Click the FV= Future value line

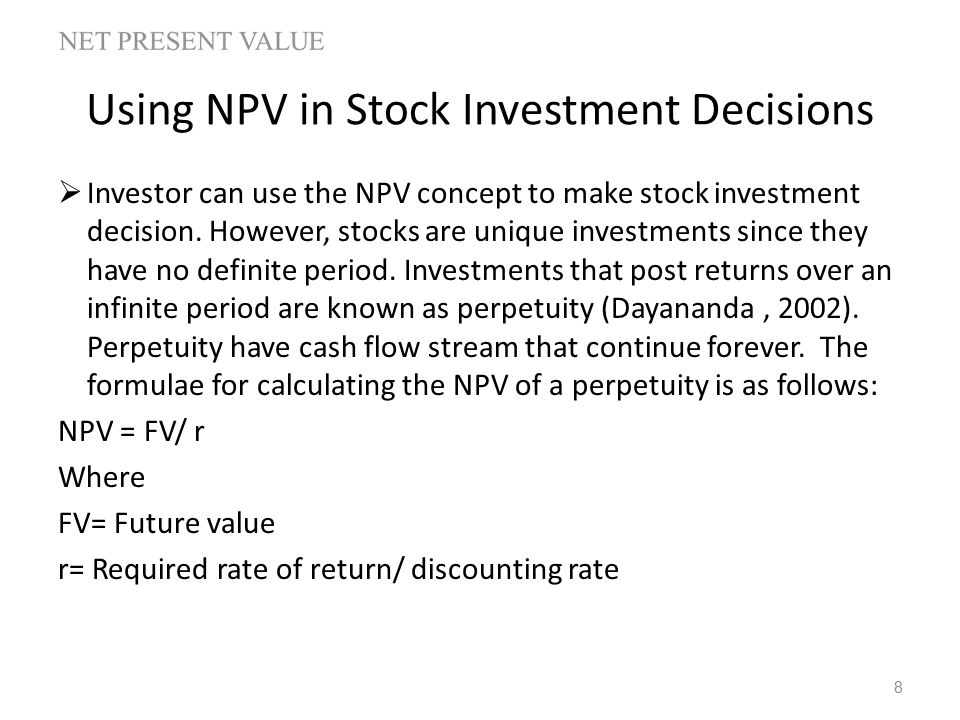pos(167,523)
